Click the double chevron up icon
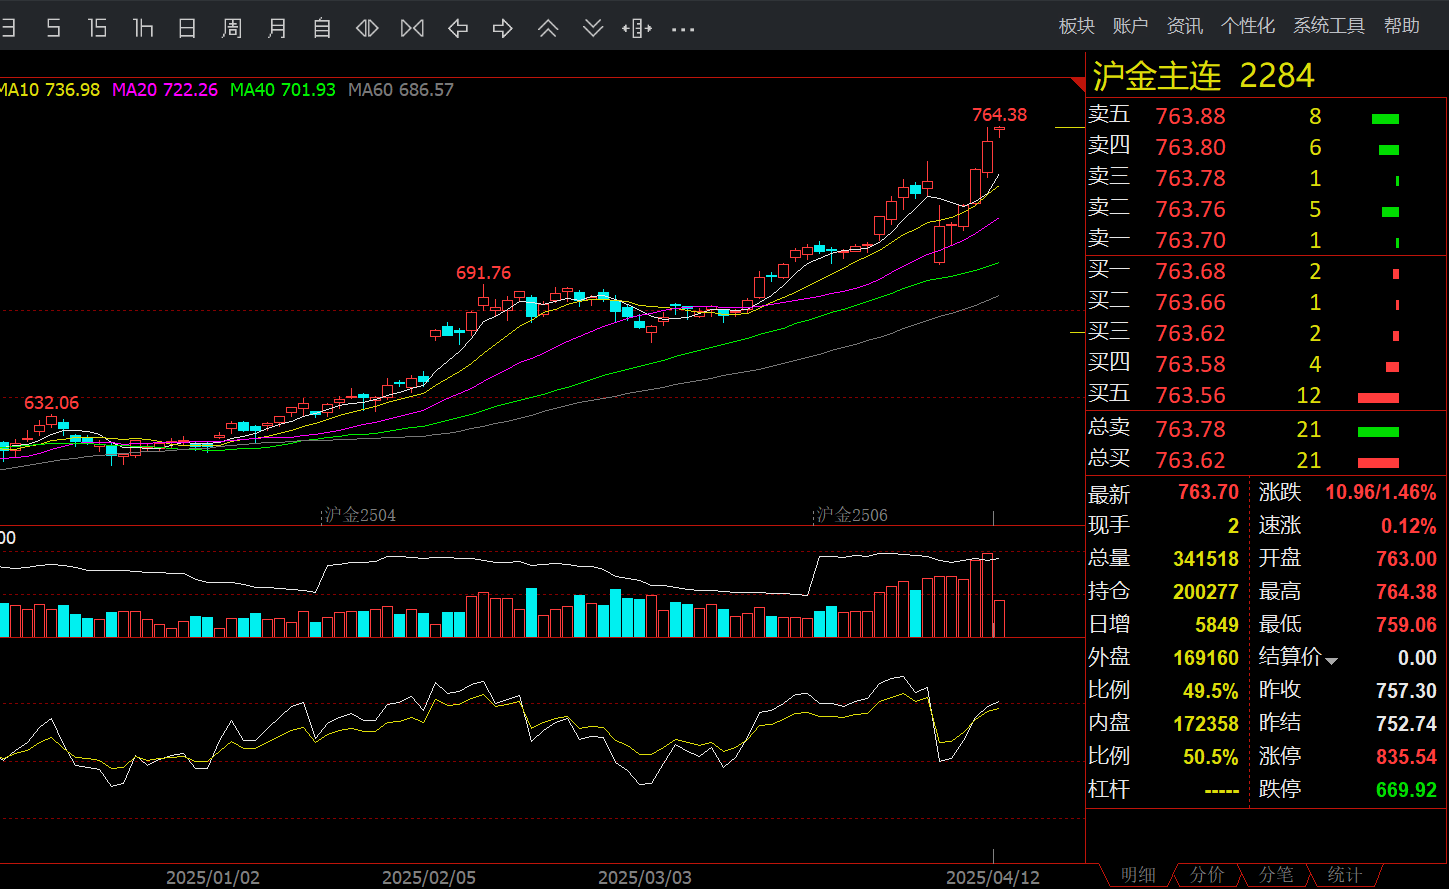Image resolution: width=1449 pixels, height=889 pixels. point(548,28)
